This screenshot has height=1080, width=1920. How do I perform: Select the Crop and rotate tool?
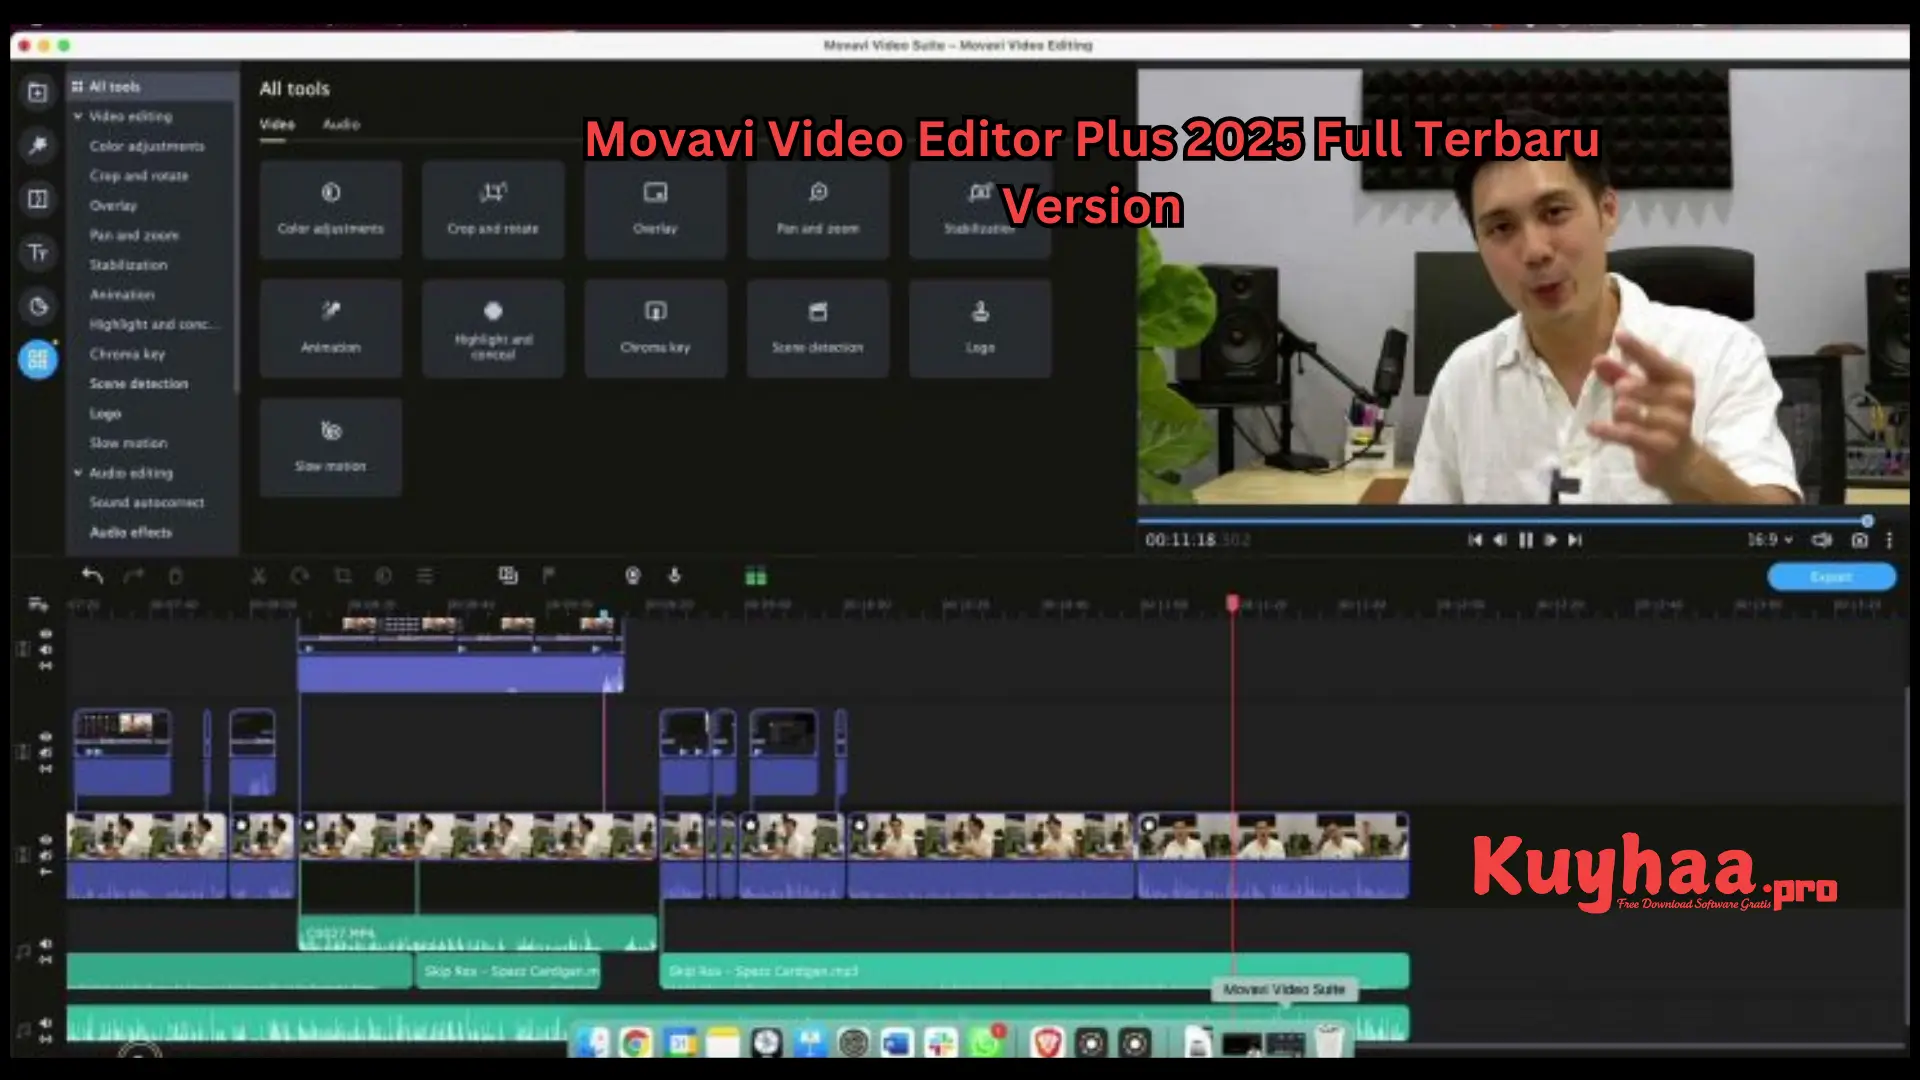click(493, 208)
